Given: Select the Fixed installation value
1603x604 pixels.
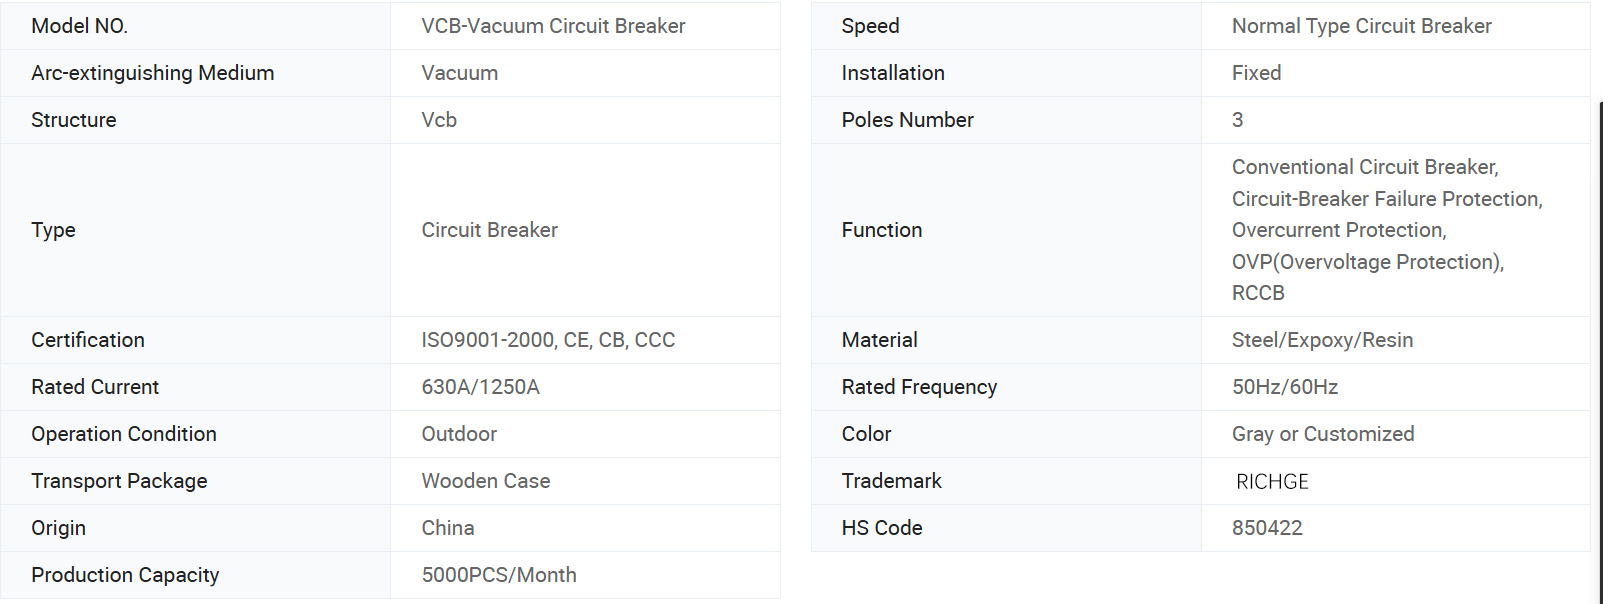Looking at the screenshot, I should coord(1256,73).
